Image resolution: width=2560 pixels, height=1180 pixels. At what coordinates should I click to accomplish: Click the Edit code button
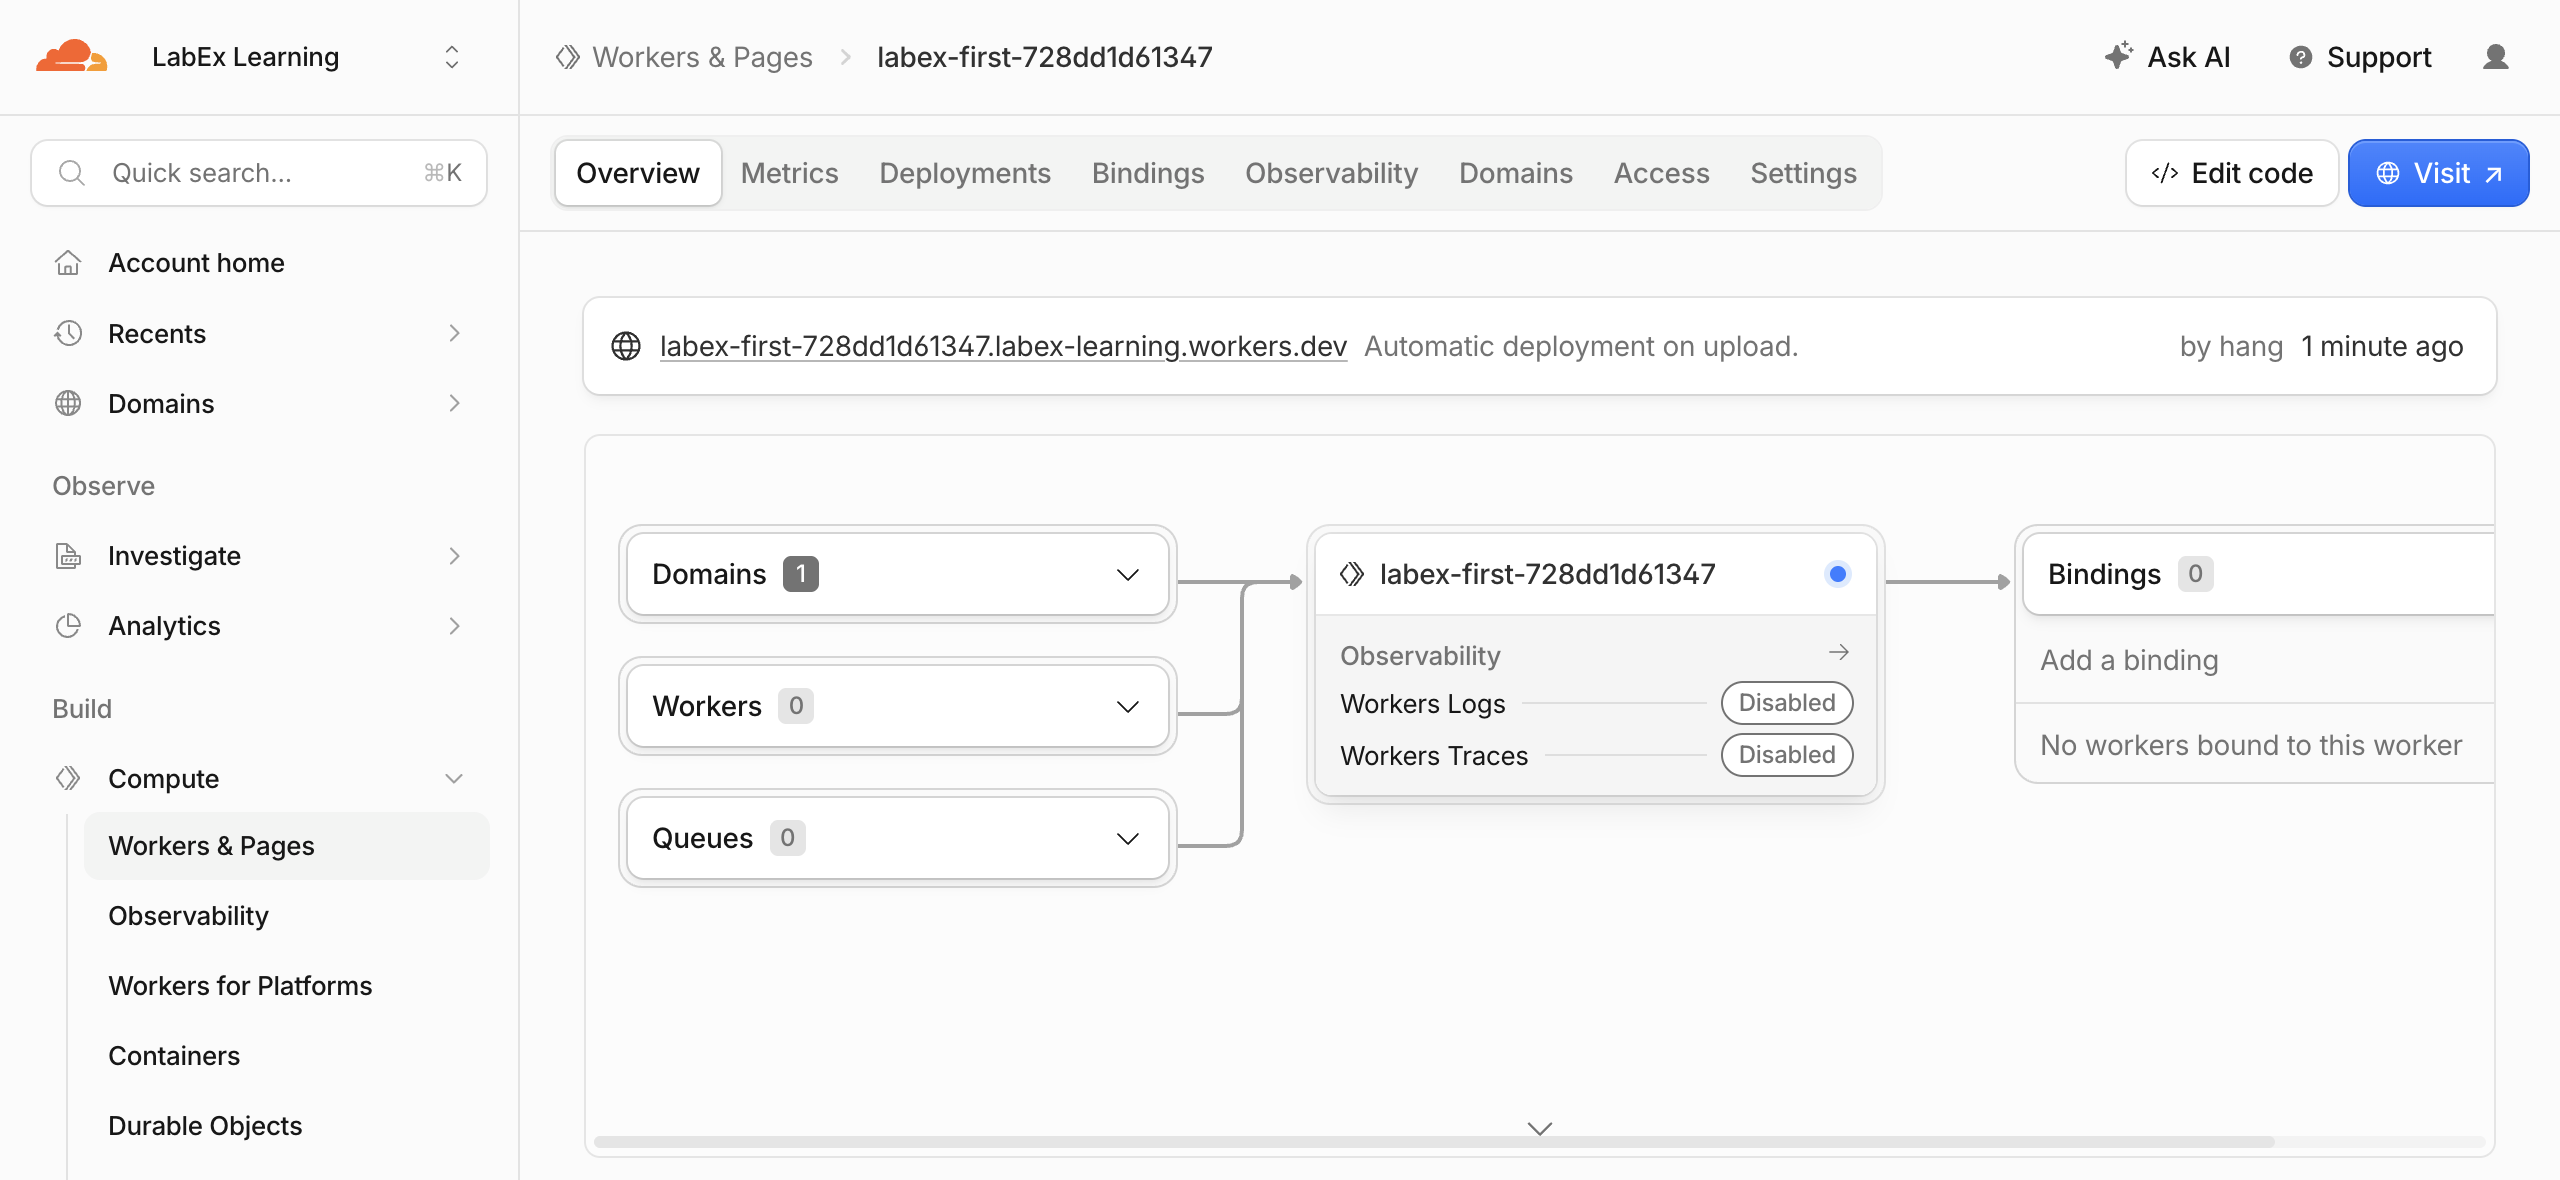(x=2232, y=173)
